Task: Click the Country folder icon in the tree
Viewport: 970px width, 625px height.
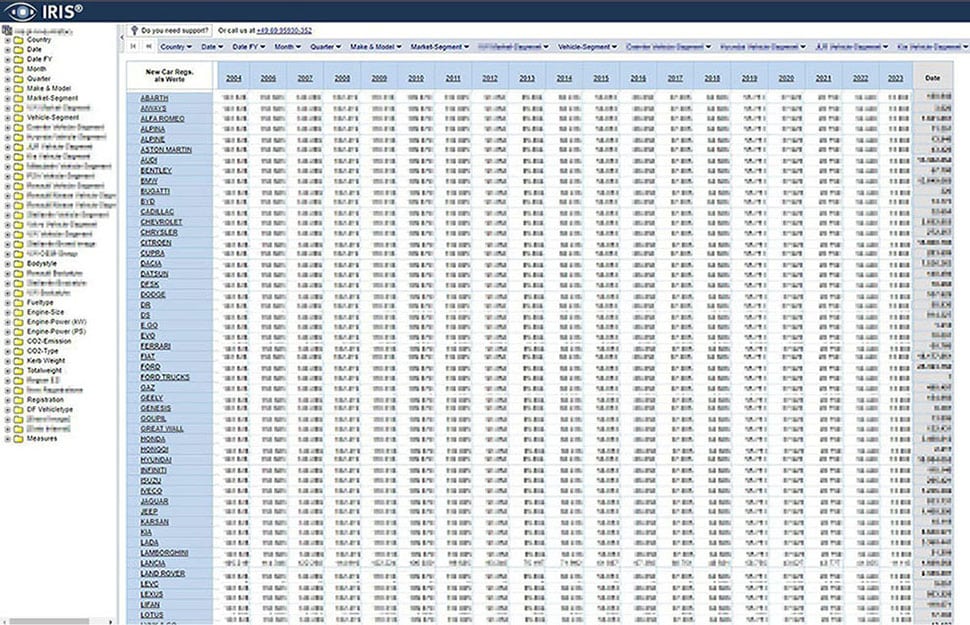Action: tap(19, 40)
